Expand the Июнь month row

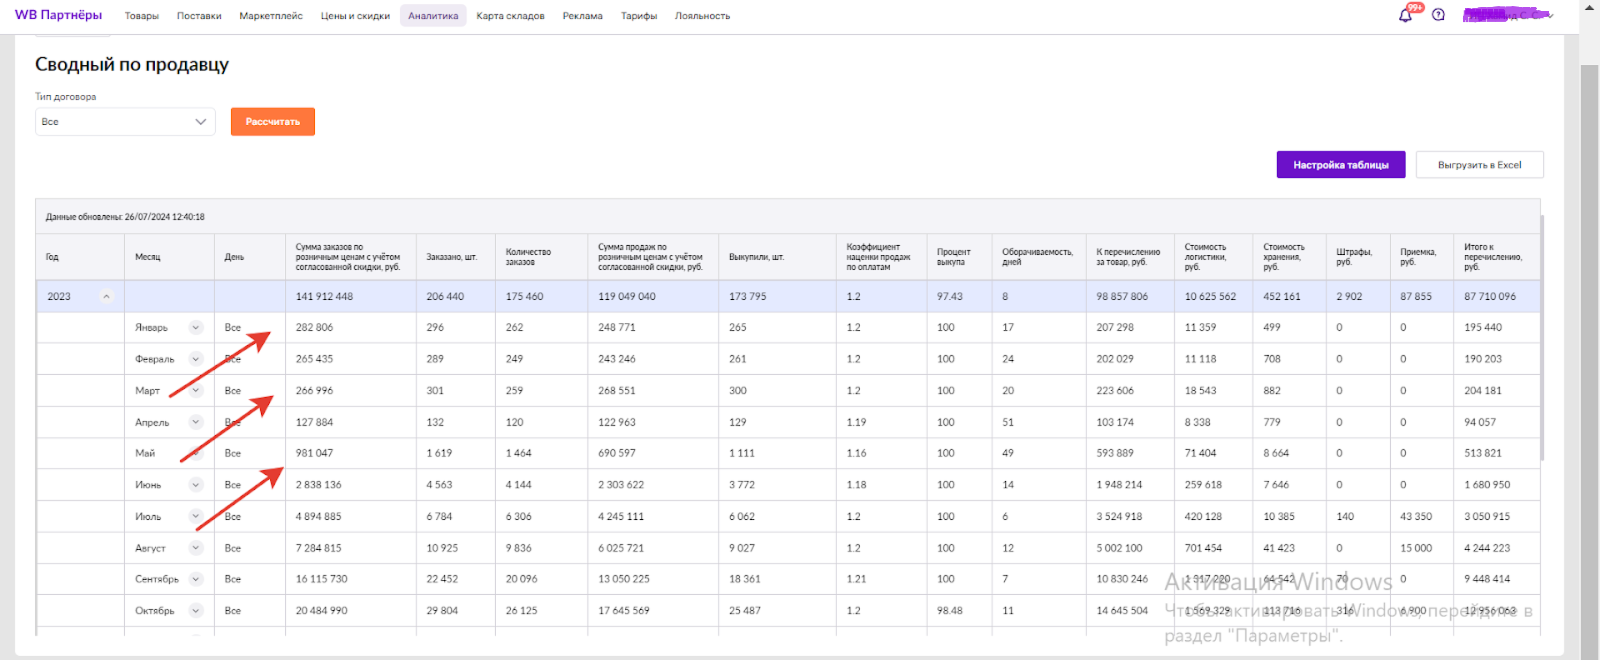(x=196, y=485)
